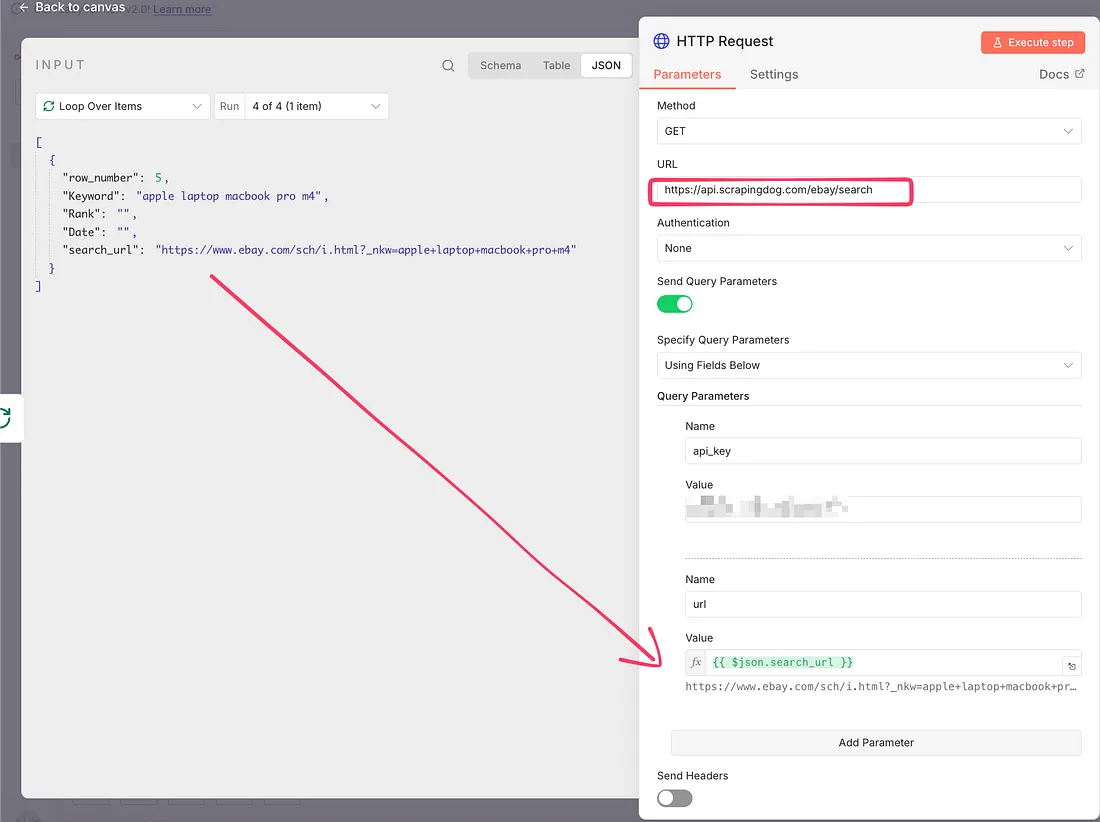Select the Table view tab
This screenshot has height=822, width=1100.
556,66
